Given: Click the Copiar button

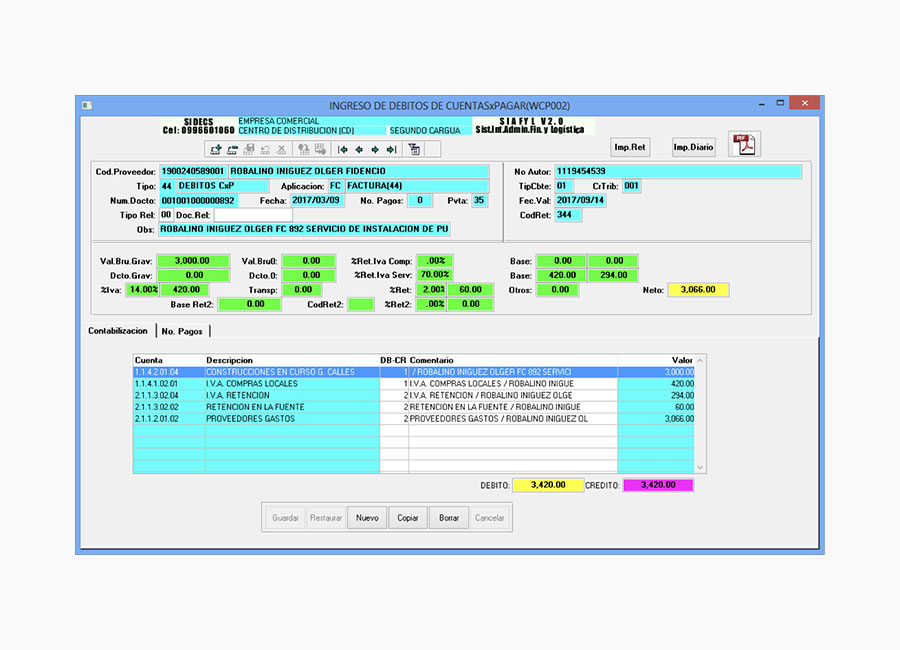Looking at the screenshot, I should [x=408, y=518].
